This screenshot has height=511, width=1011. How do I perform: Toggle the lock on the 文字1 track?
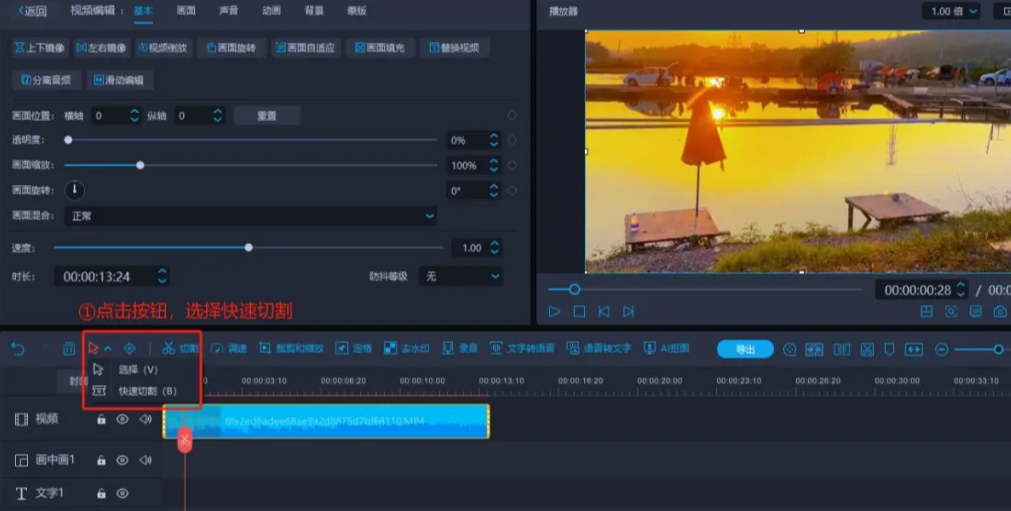(101, 493)
